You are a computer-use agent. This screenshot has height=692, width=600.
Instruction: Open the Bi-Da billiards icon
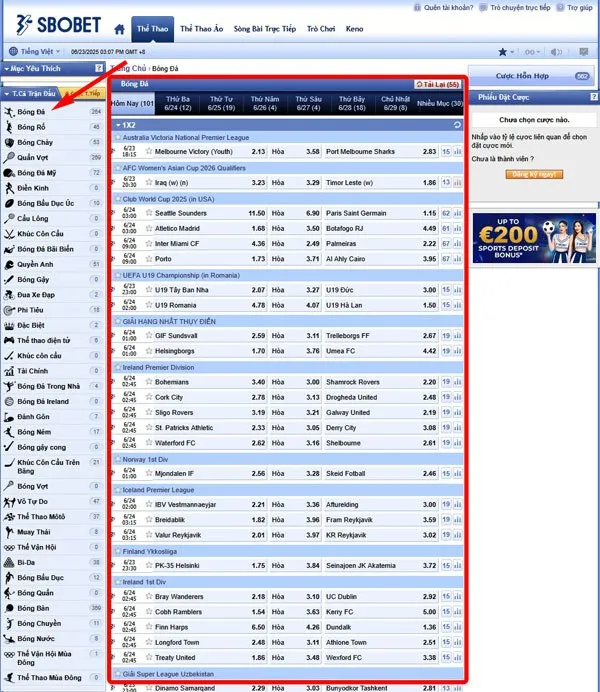[x=9, y=563]
